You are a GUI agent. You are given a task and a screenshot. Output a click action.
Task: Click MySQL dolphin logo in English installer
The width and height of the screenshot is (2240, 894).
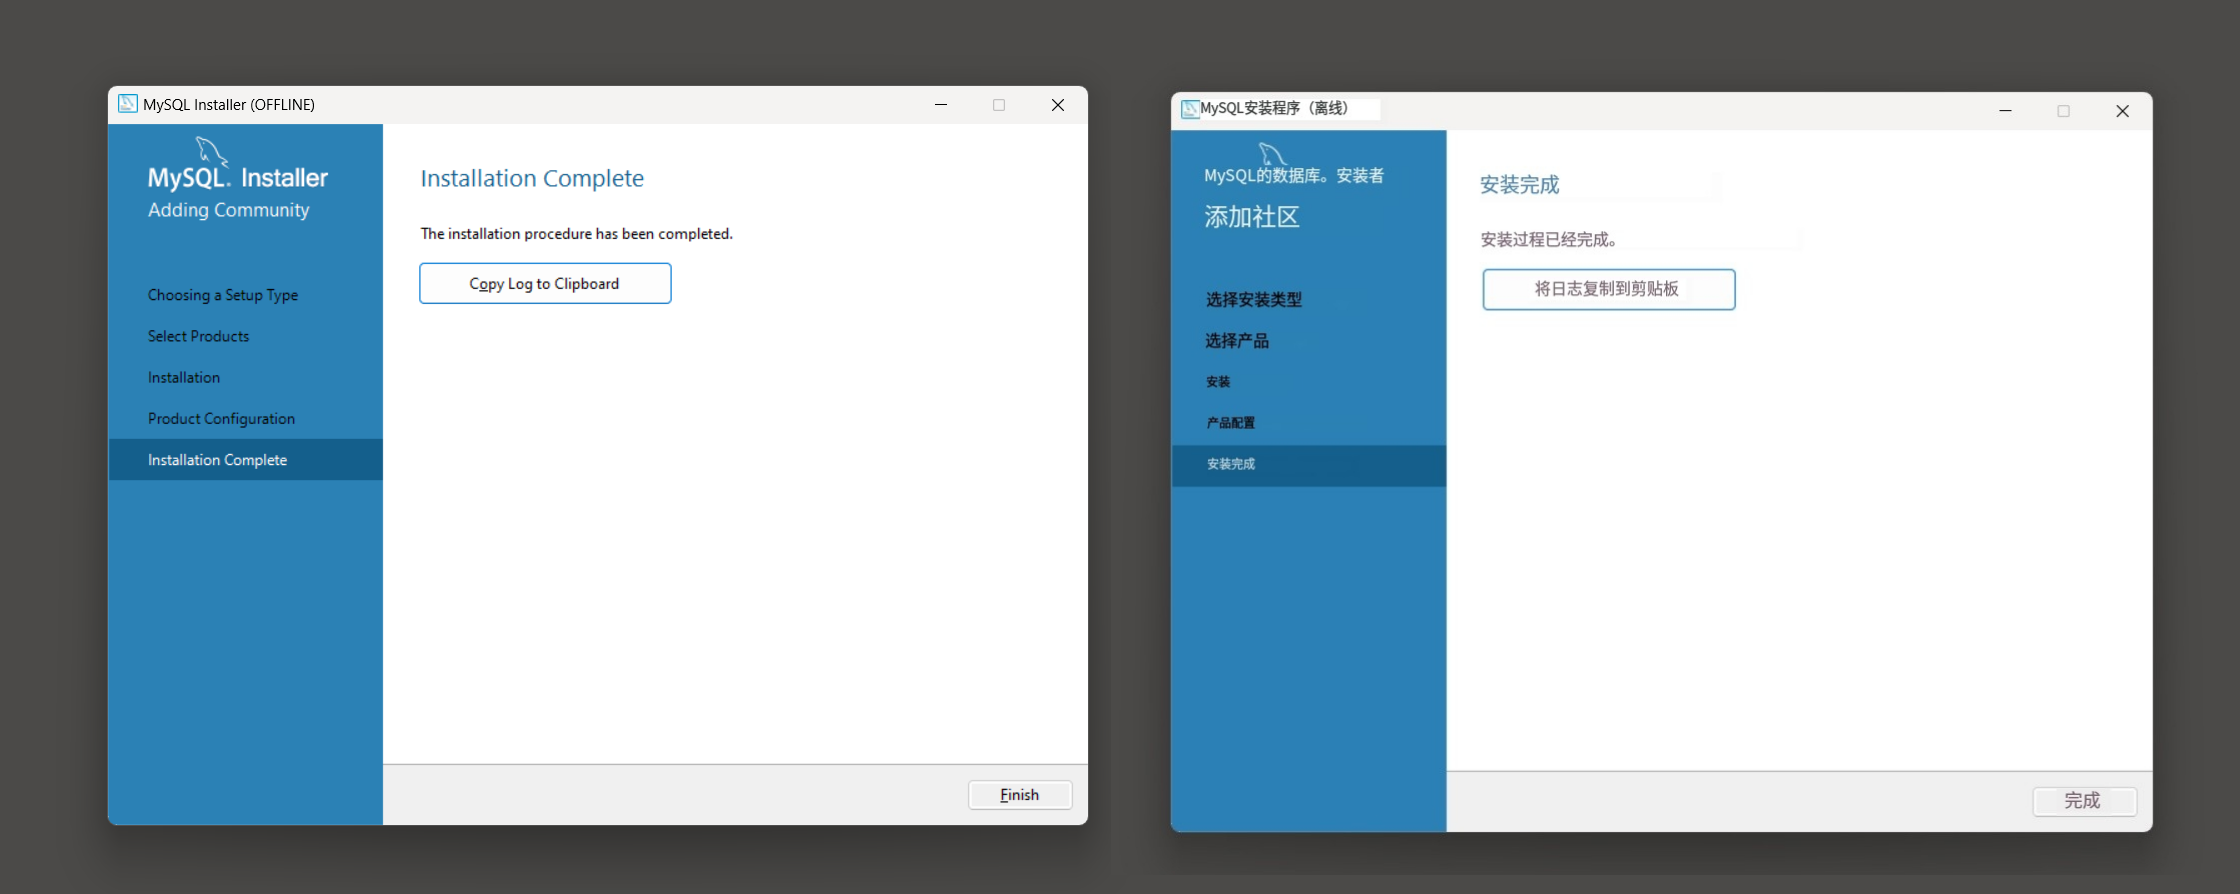coord(211,151)
